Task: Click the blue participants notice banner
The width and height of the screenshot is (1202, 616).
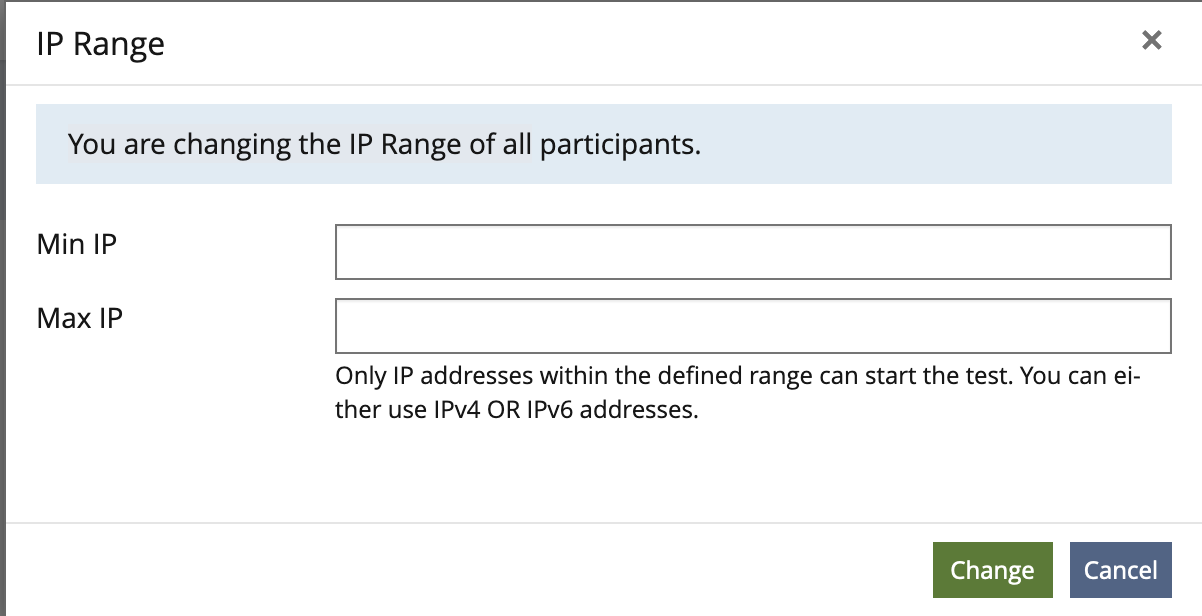Action: (x=603, y=143)
